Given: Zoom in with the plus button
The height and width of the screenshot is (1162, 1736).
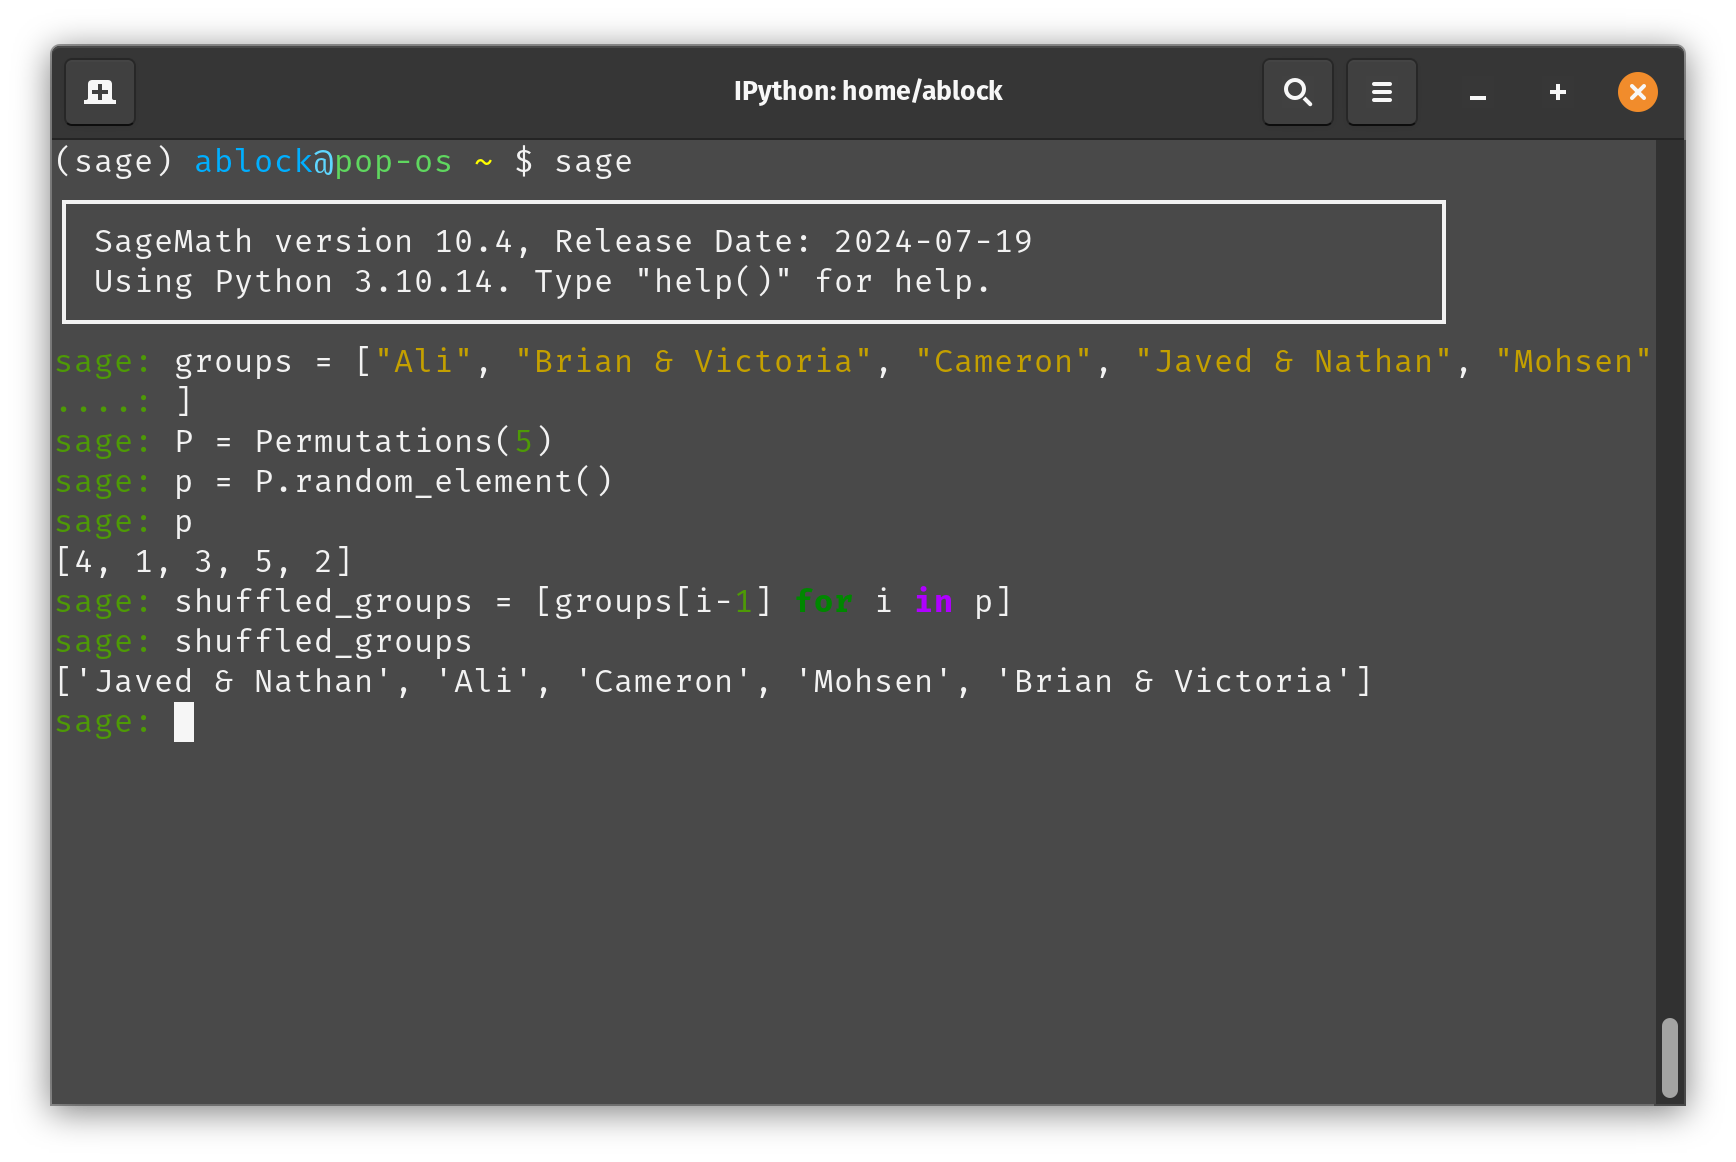Looking at the screenshot, I should (1556, 92).
